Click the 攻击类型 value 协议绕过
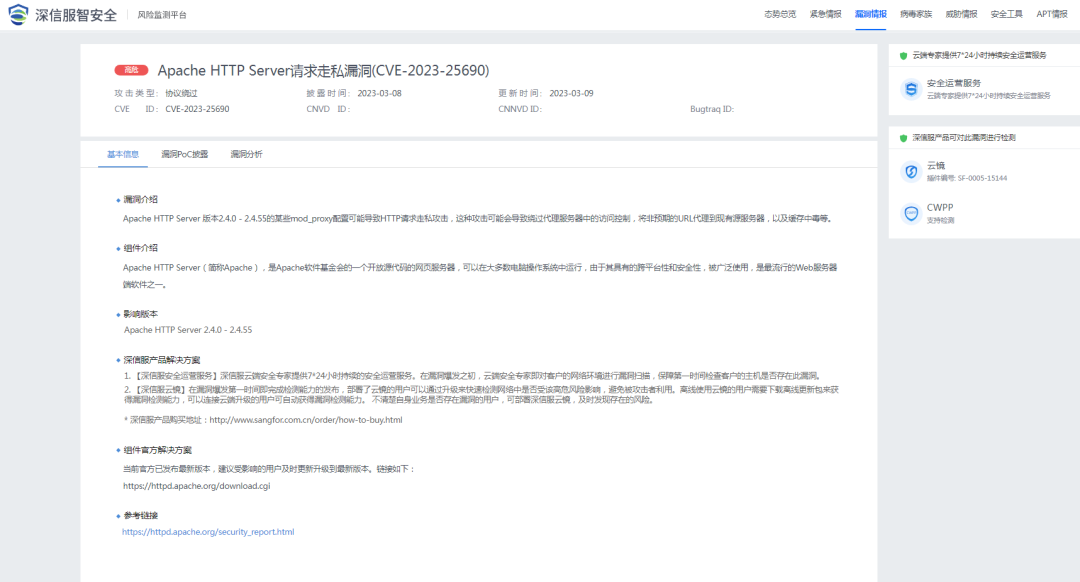This screenshot has height=582, width=1080. point(181,93)
